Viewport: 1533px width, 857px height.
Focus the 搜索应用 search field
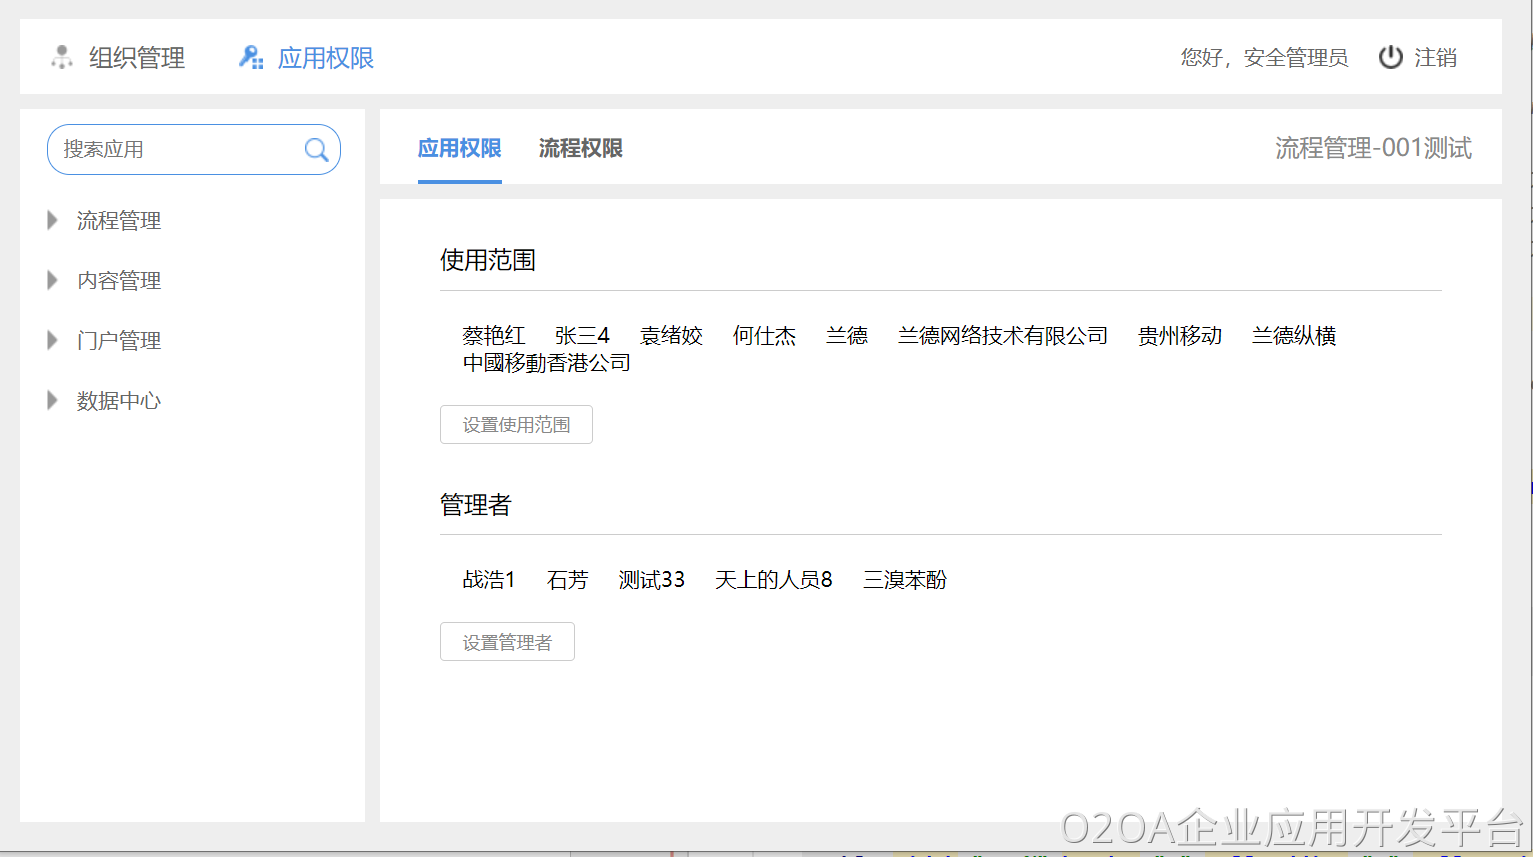[175, 150]
